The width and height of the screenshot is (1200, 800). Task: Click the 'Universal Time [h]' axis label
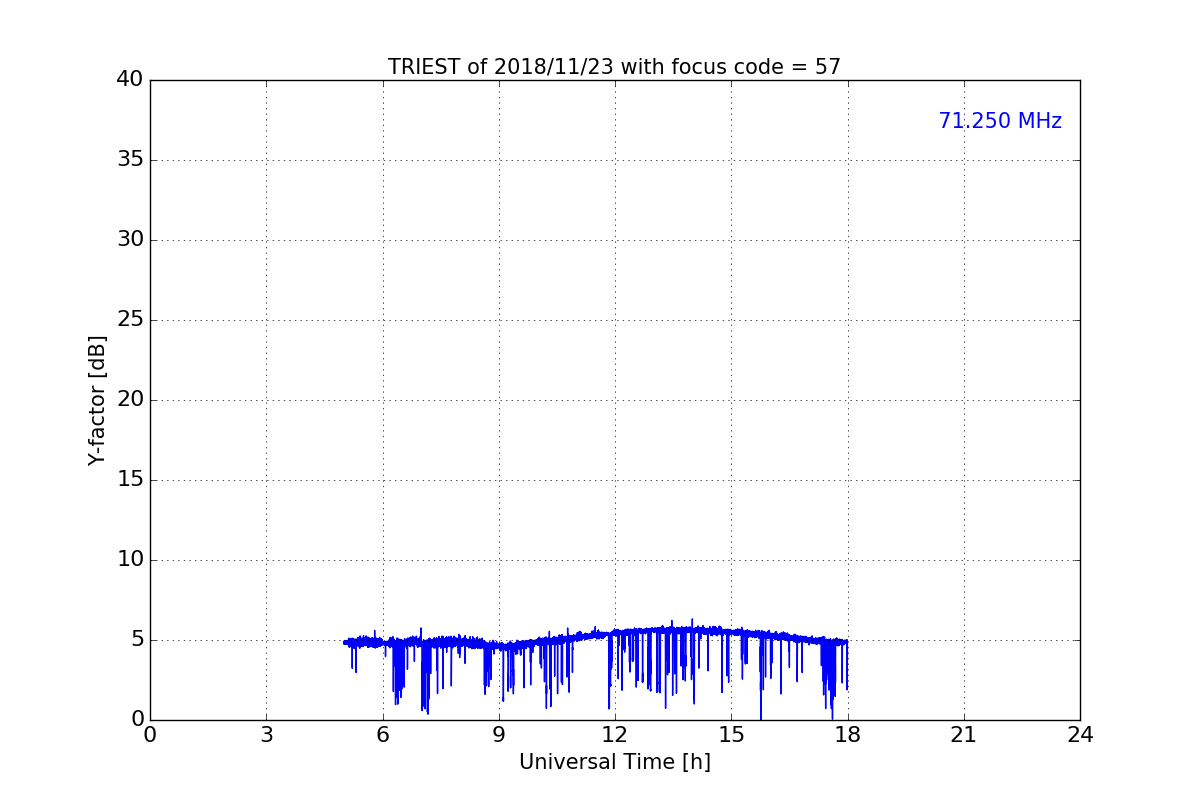tap(615, 762)
